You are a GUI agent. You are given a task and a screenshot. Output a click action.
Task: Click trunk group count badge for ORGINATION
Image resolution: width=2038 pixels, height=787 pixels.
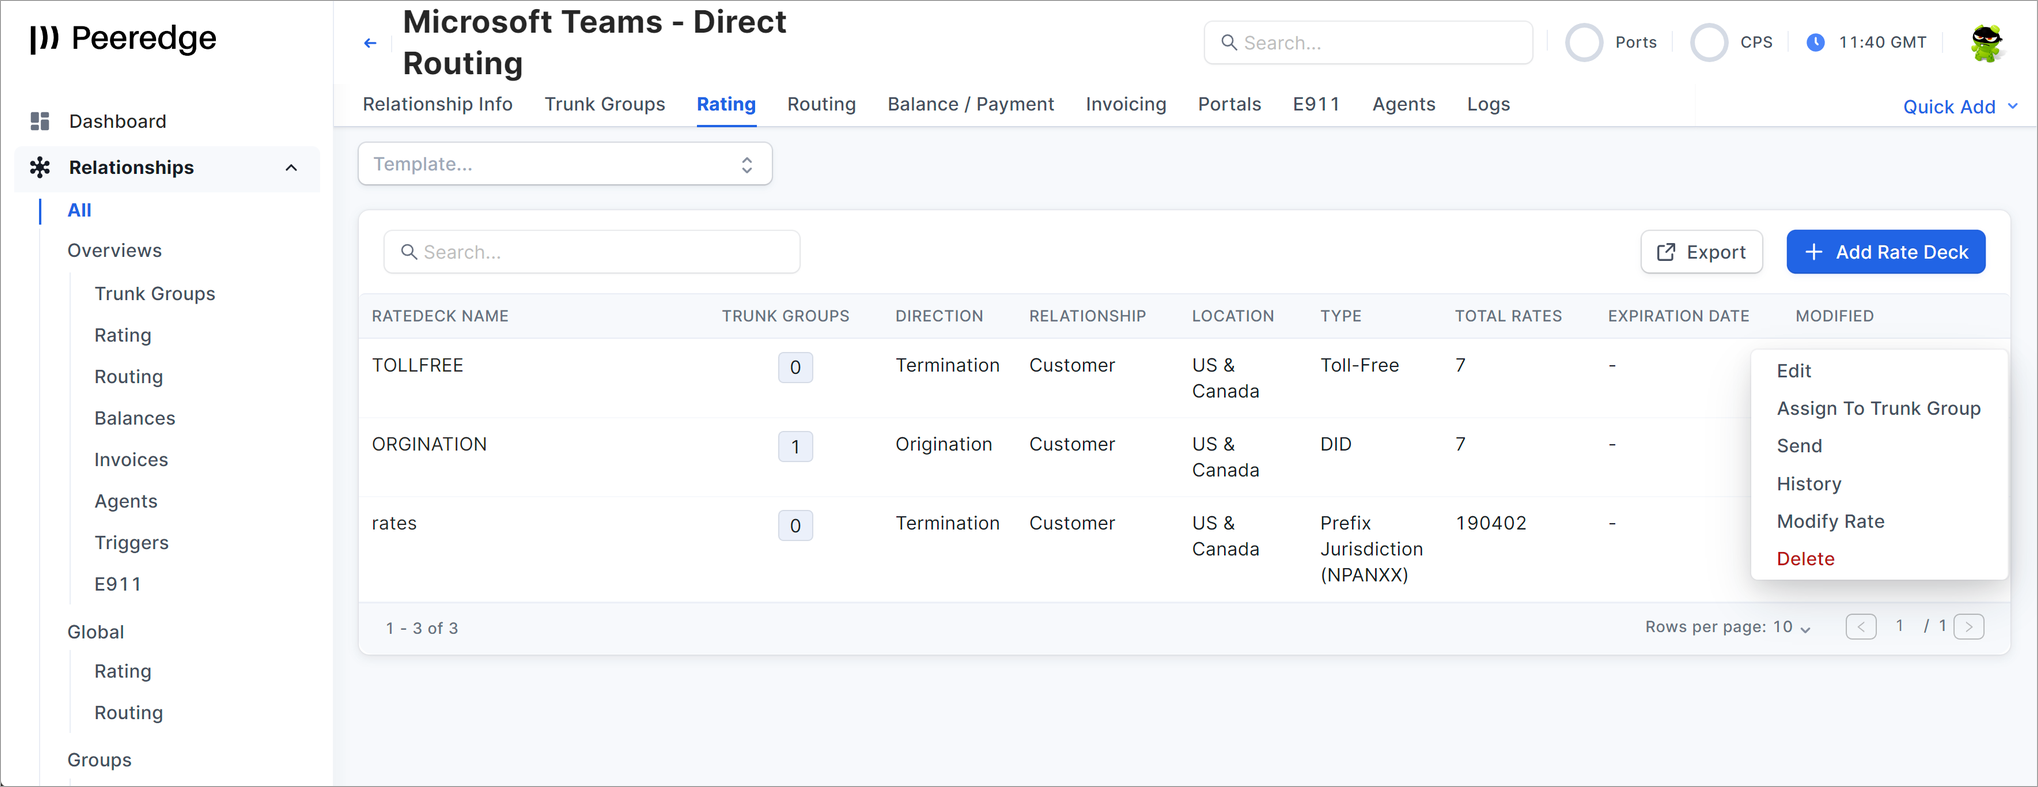point(795,446)
